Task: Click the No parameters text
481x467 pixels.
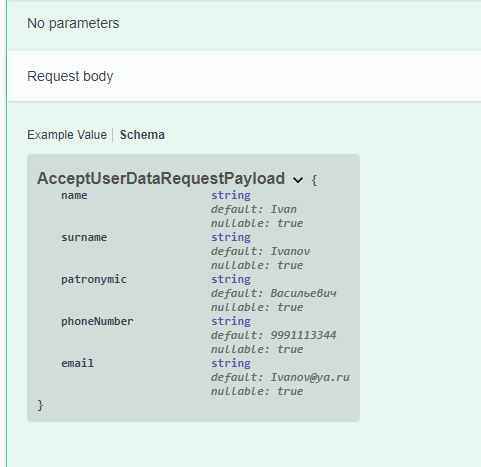Action: click(x=73, y=23)
